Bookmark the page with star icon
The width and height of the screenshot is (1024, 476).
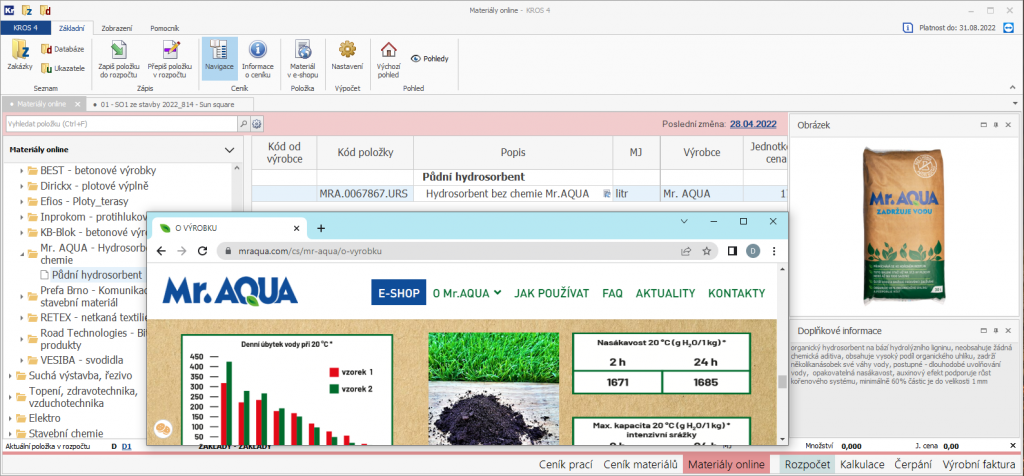point(706,251)
